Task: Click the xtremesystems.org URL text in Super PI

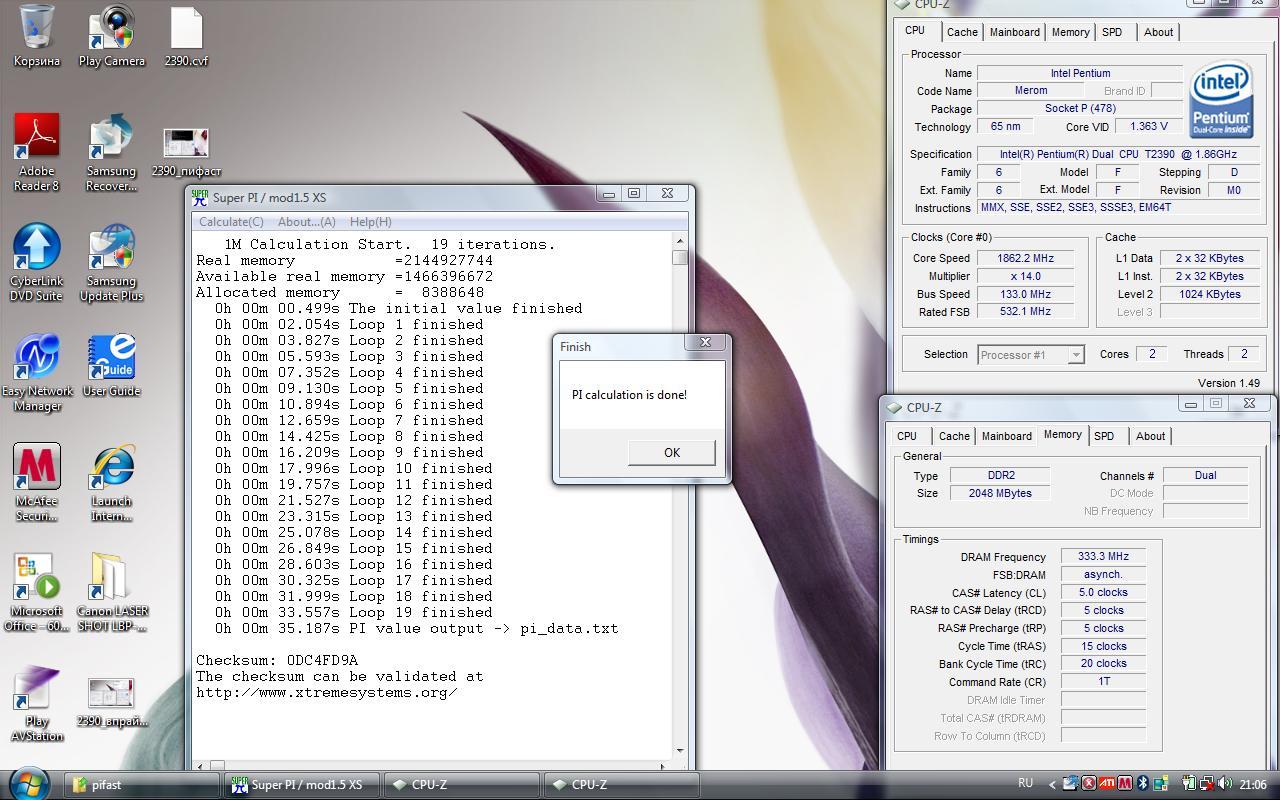Action: [x=327, y=692]
